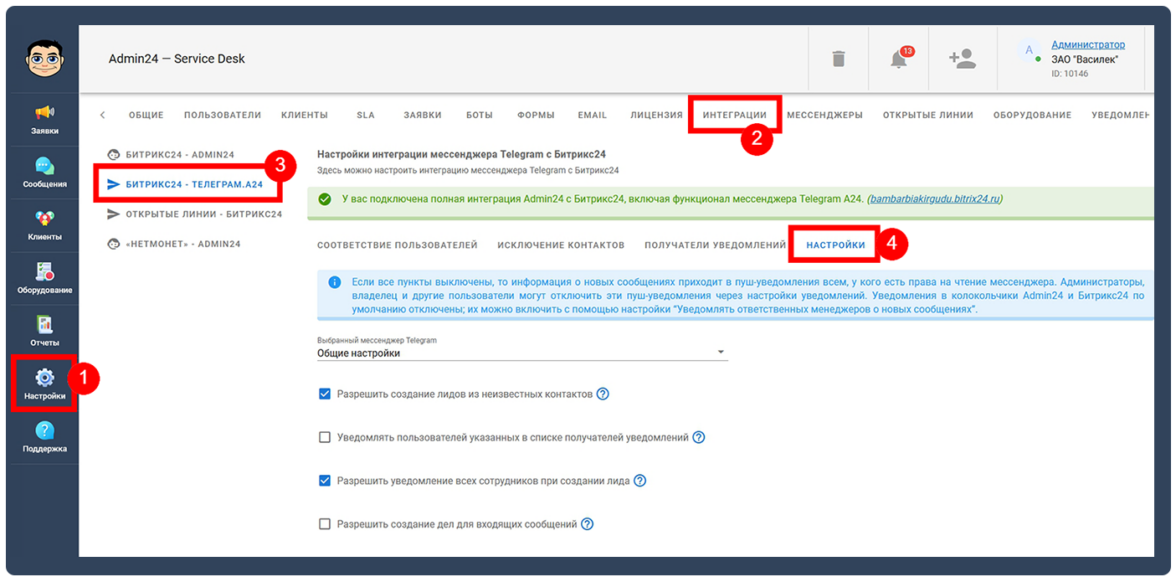Screen dimensions: 1176x582
Task: Enable Разрешить создание лидов из неизвестных контактов
Action: [325, 394]
